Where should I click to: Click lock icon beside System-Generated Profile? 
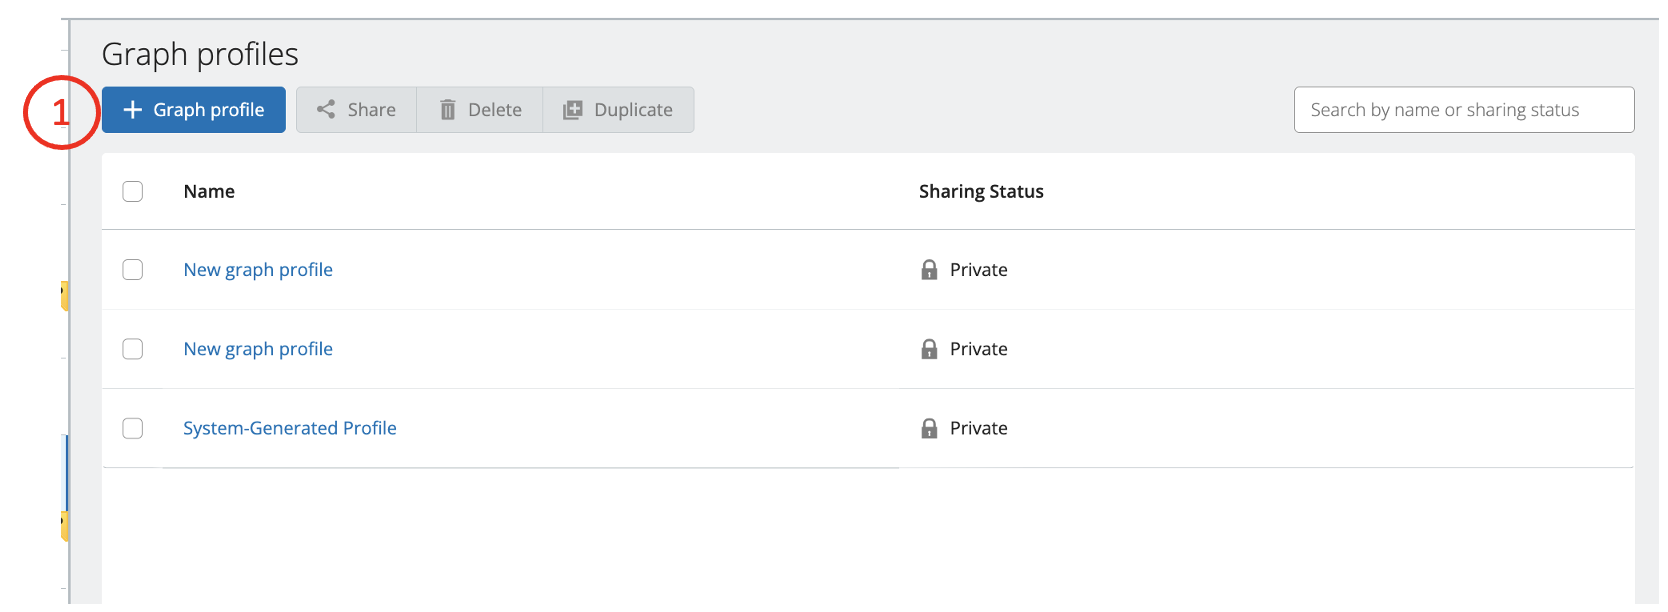coord(929,428)
